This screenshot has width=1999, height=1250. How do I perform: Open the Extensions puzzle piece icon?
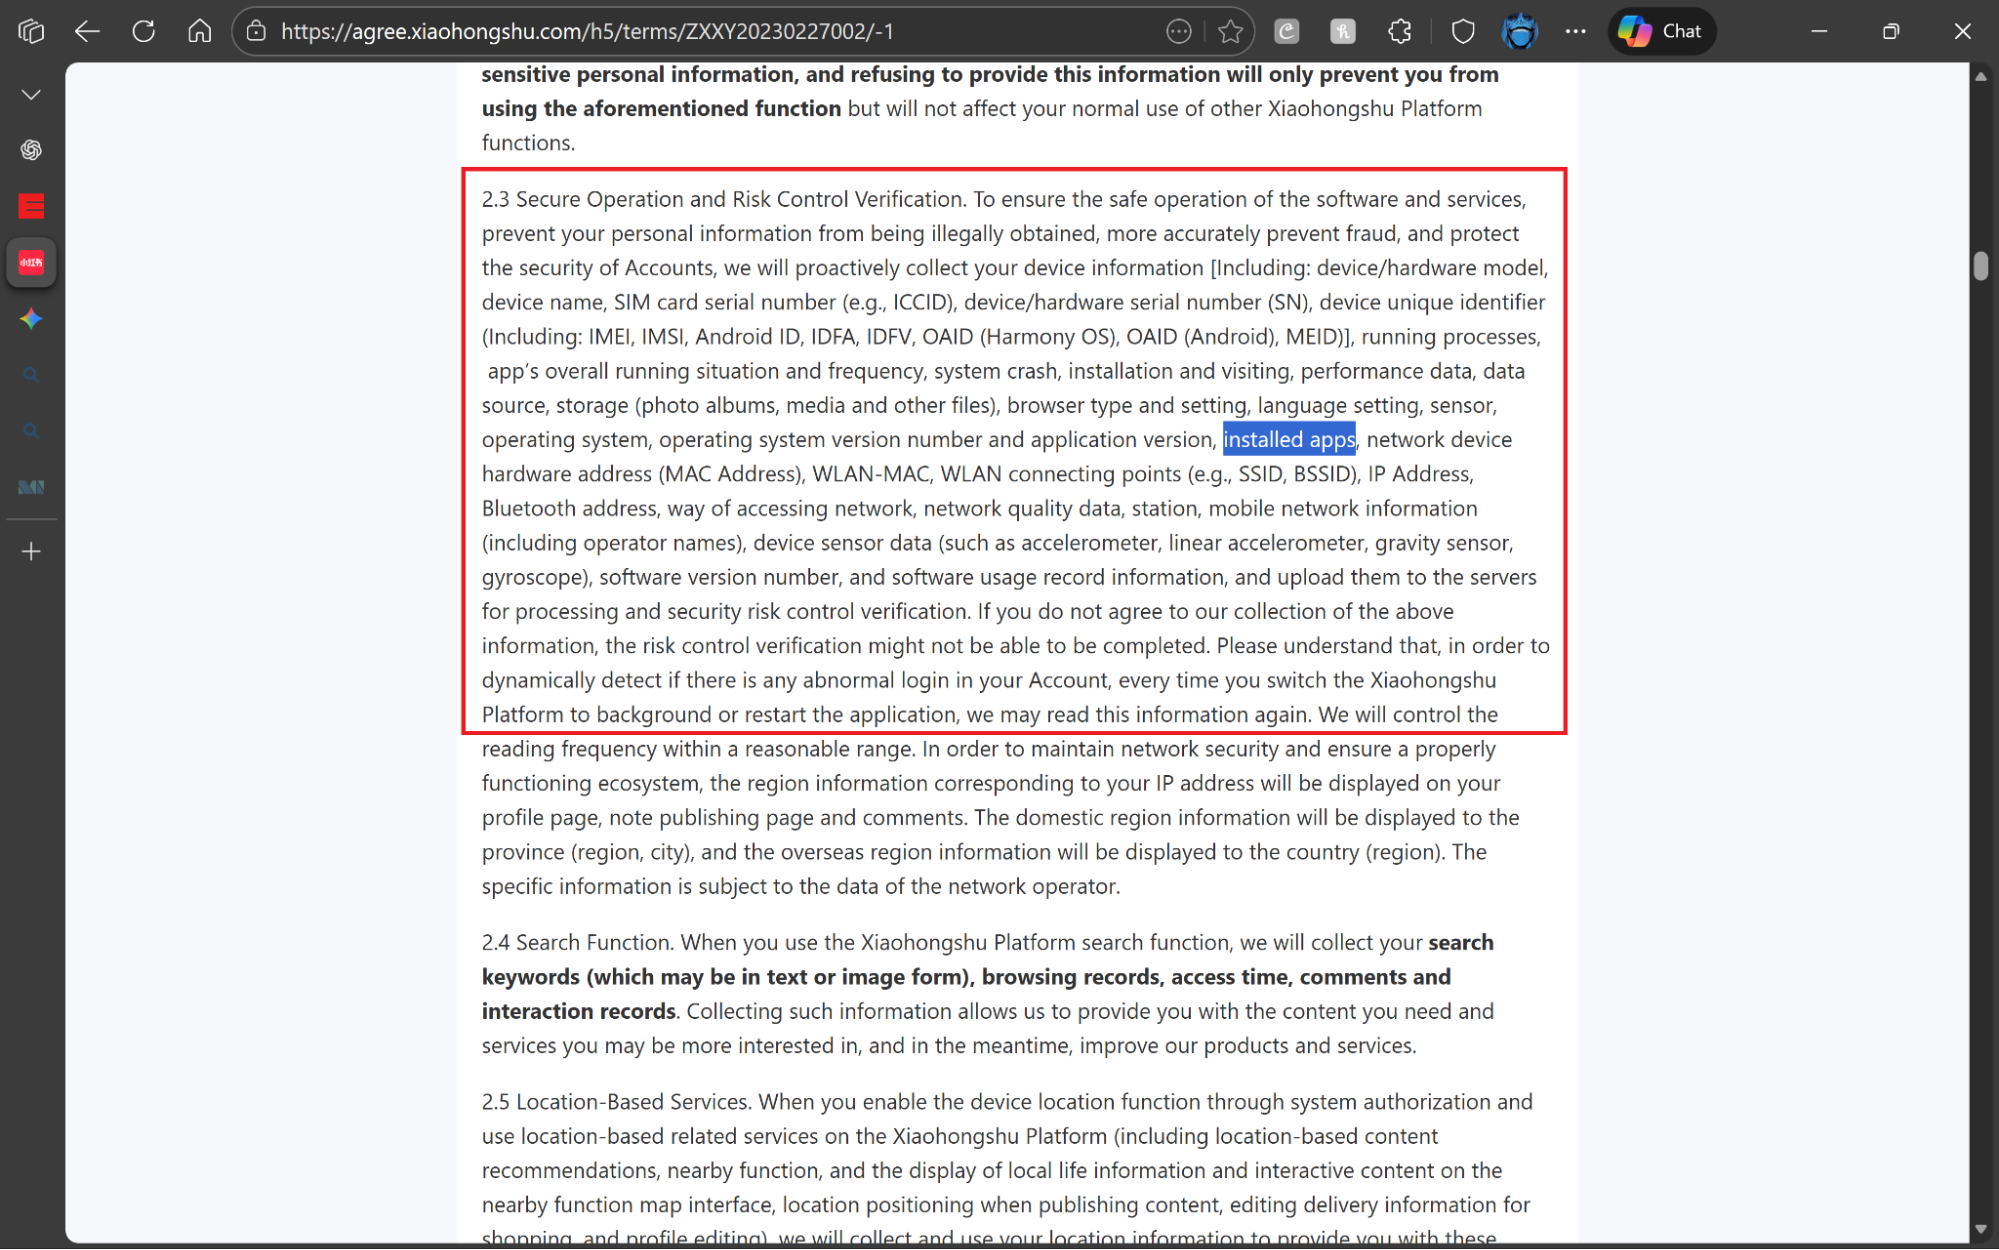[1399, 31]
